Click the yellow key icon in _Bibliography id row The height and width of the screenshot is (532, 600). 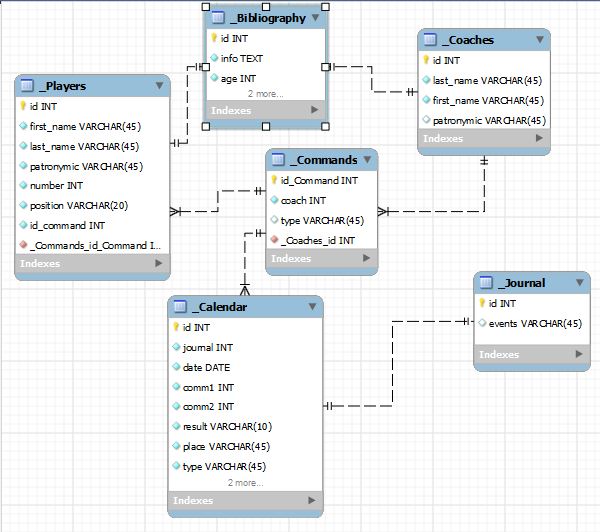click(x=214, y=38)
